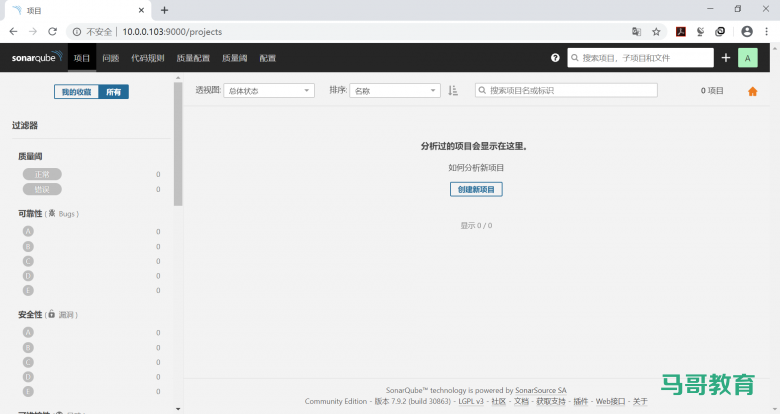Open the 透视图 总体状态 dropdown
This screenshot has width=780, height=414.
268,90
